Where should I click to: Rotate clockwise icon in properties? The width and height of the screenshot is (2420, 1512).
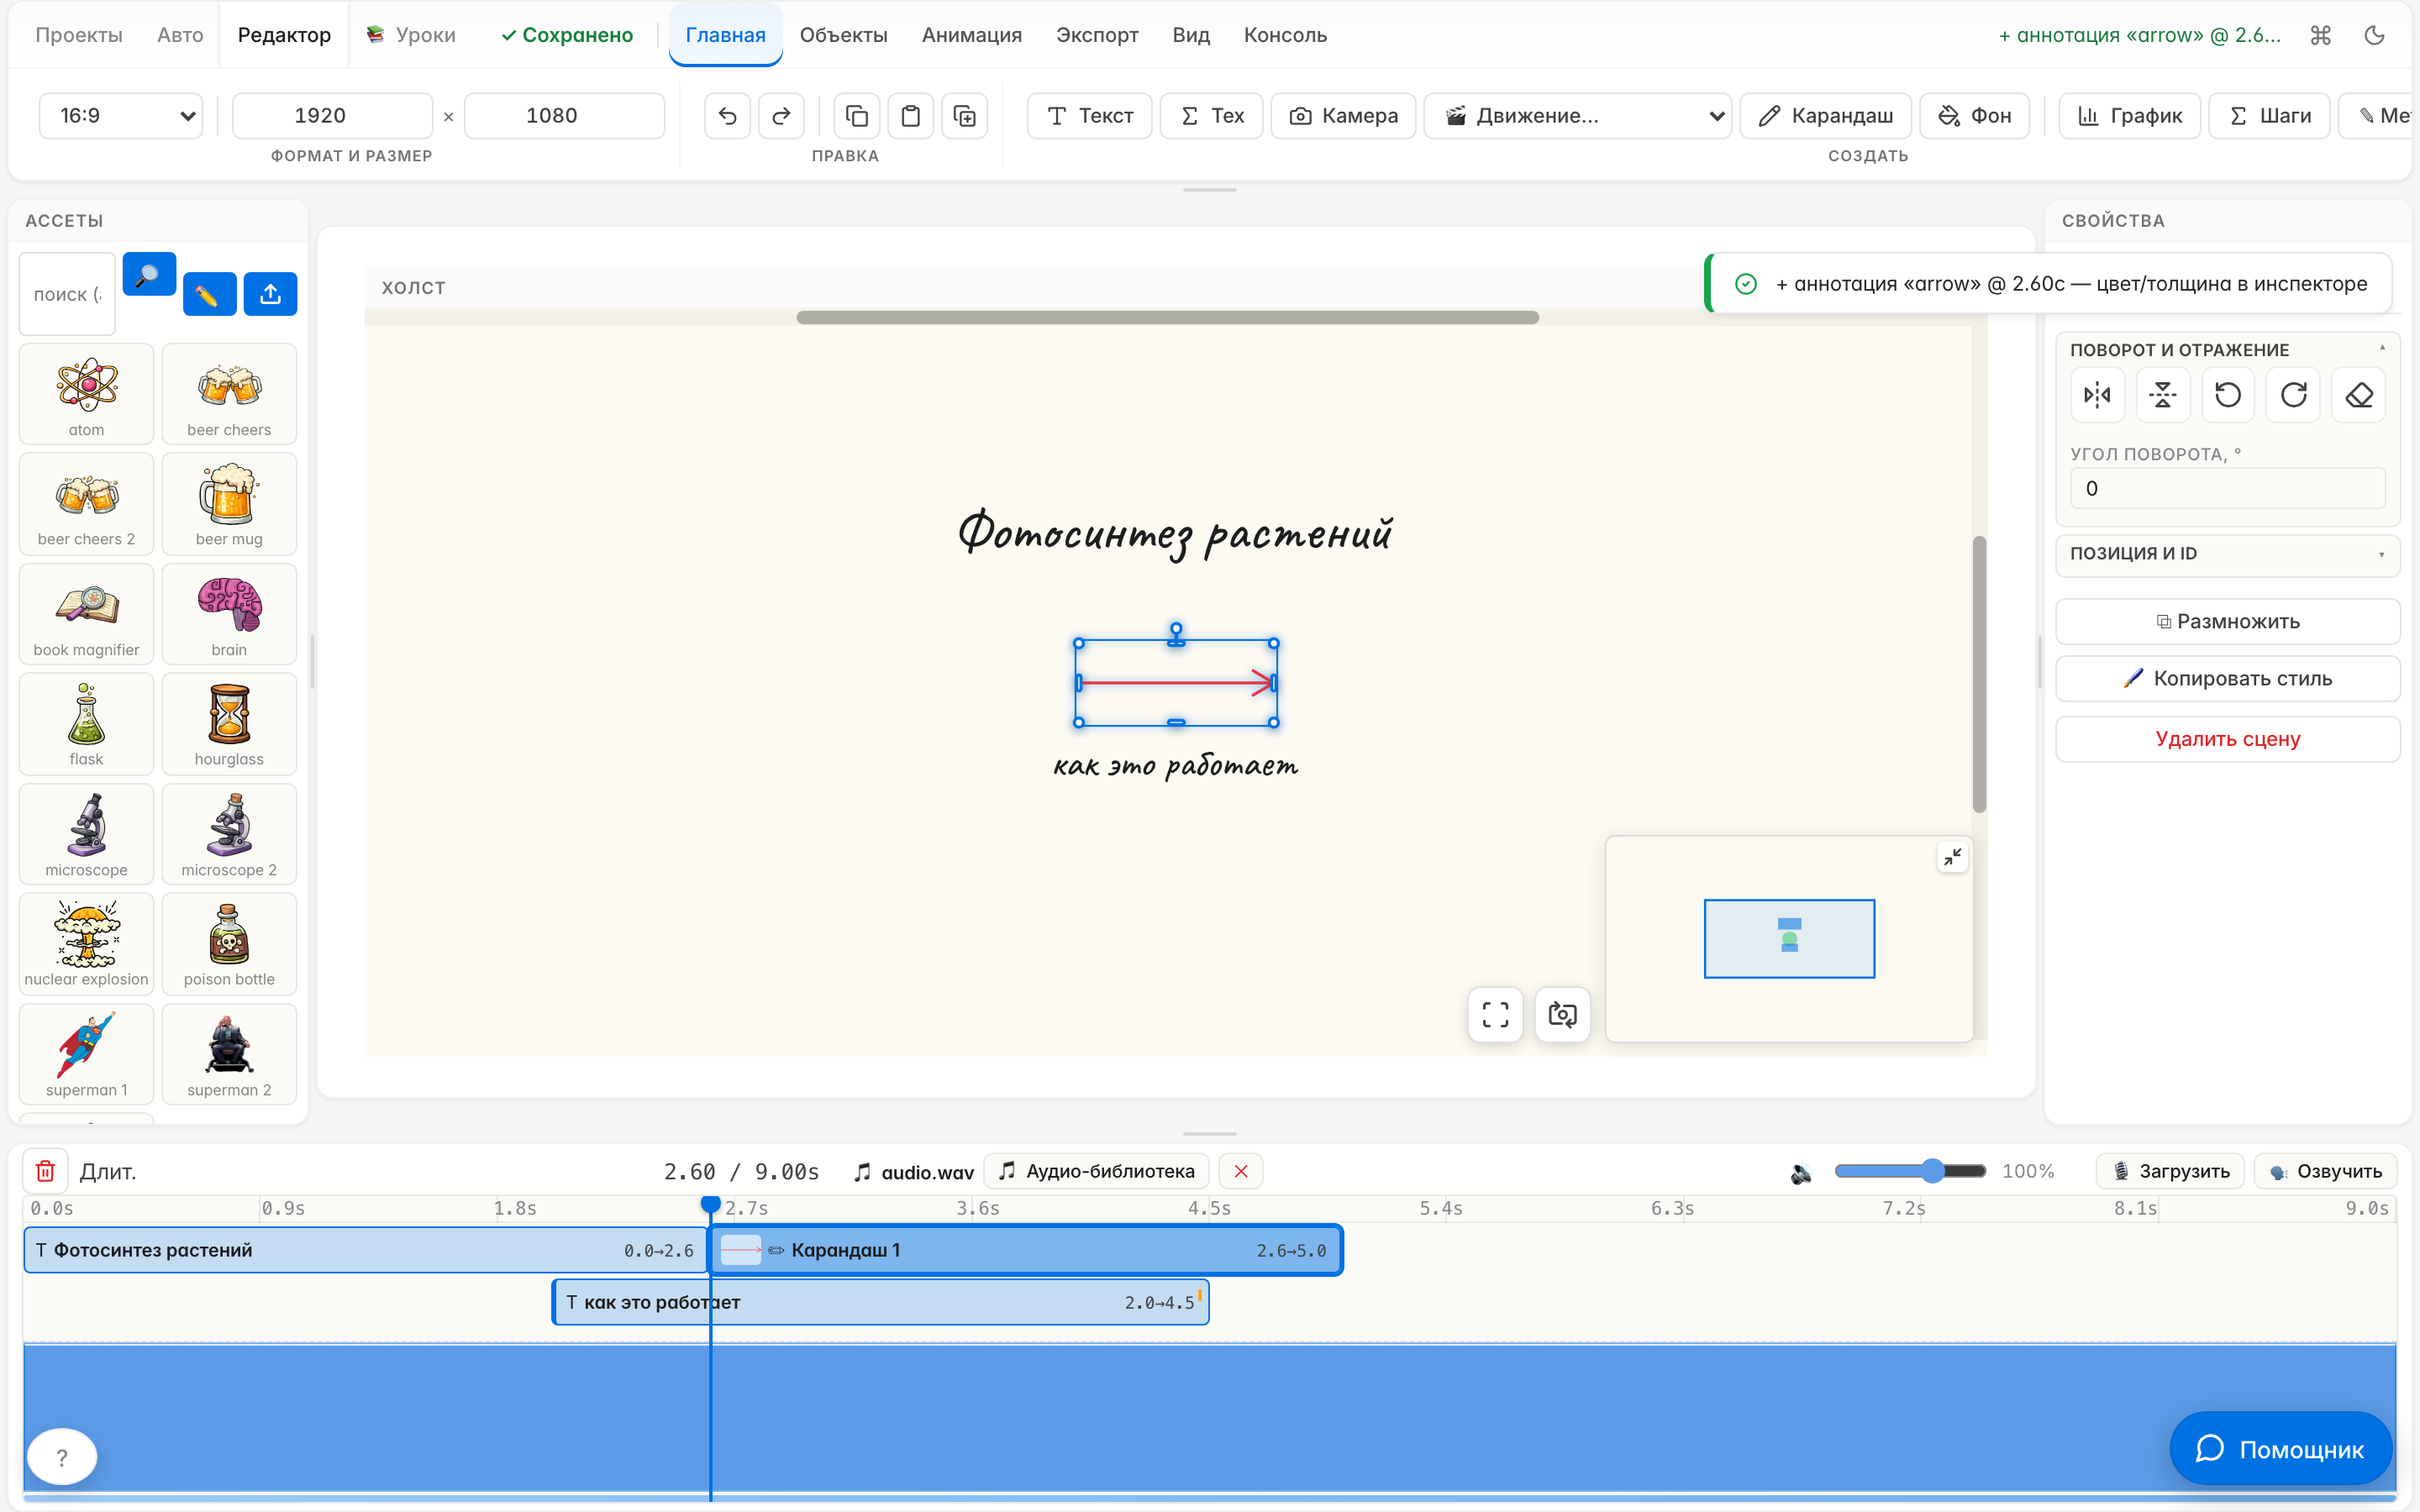tap(2294, 395)
